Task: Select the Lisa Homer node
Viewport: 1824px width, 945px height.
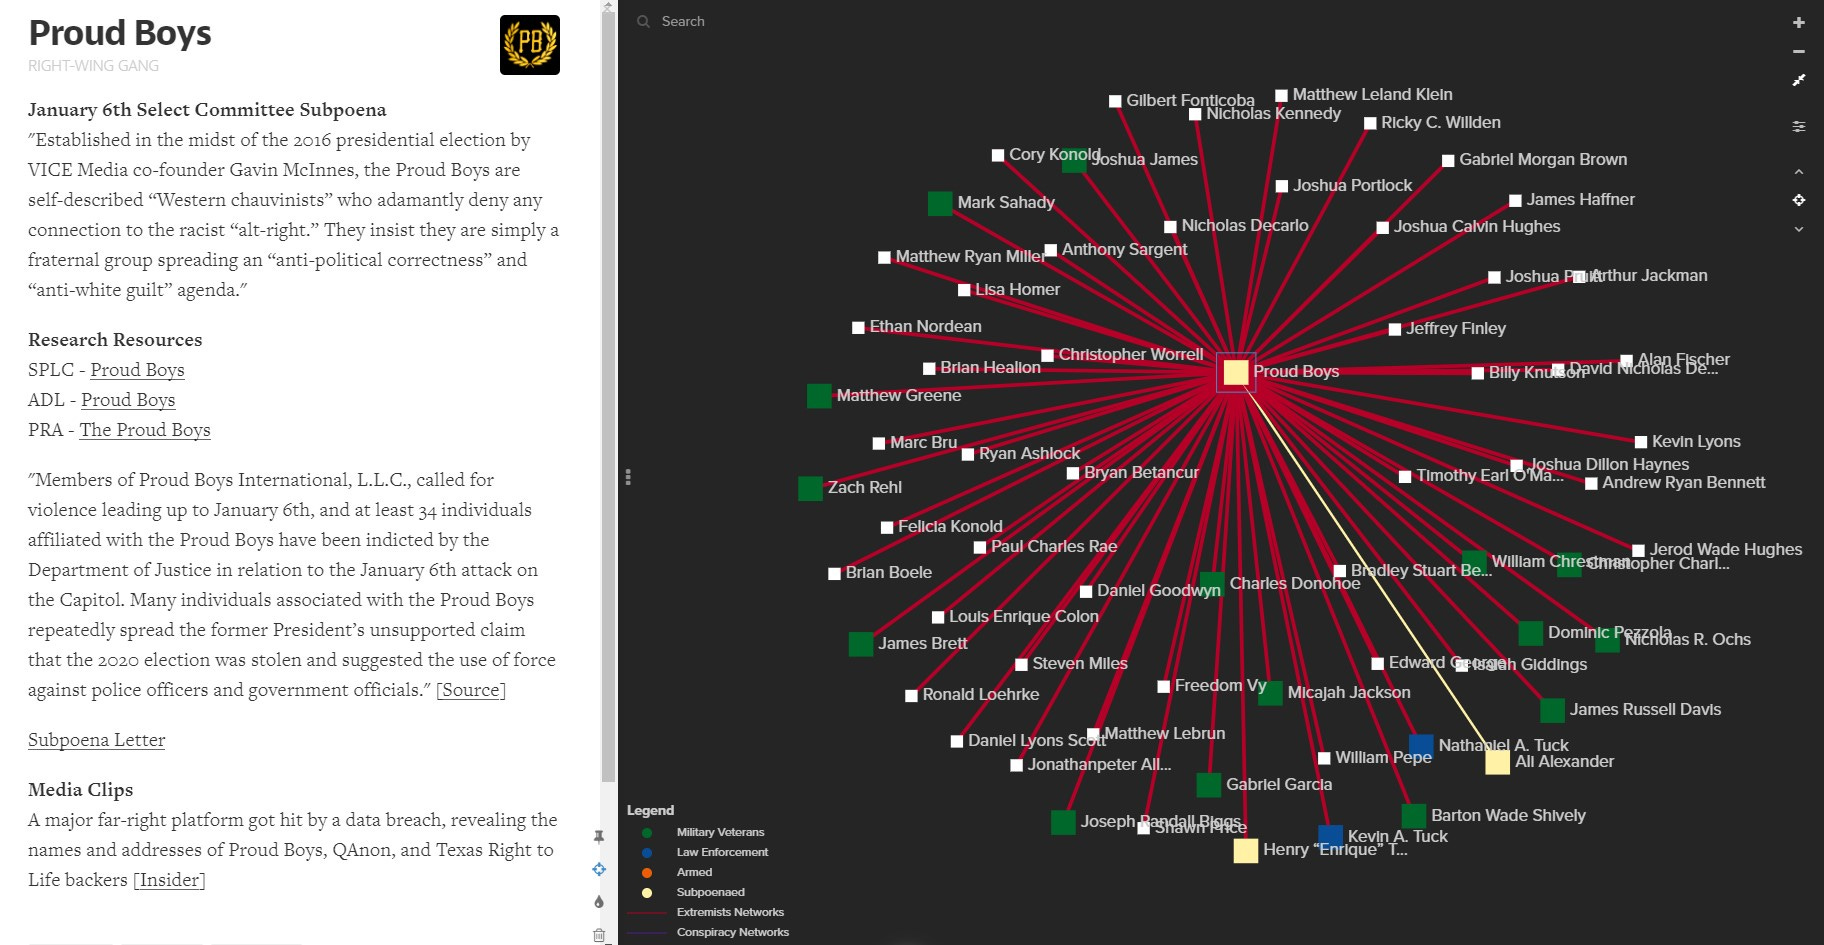Action: tap(964, 290)
